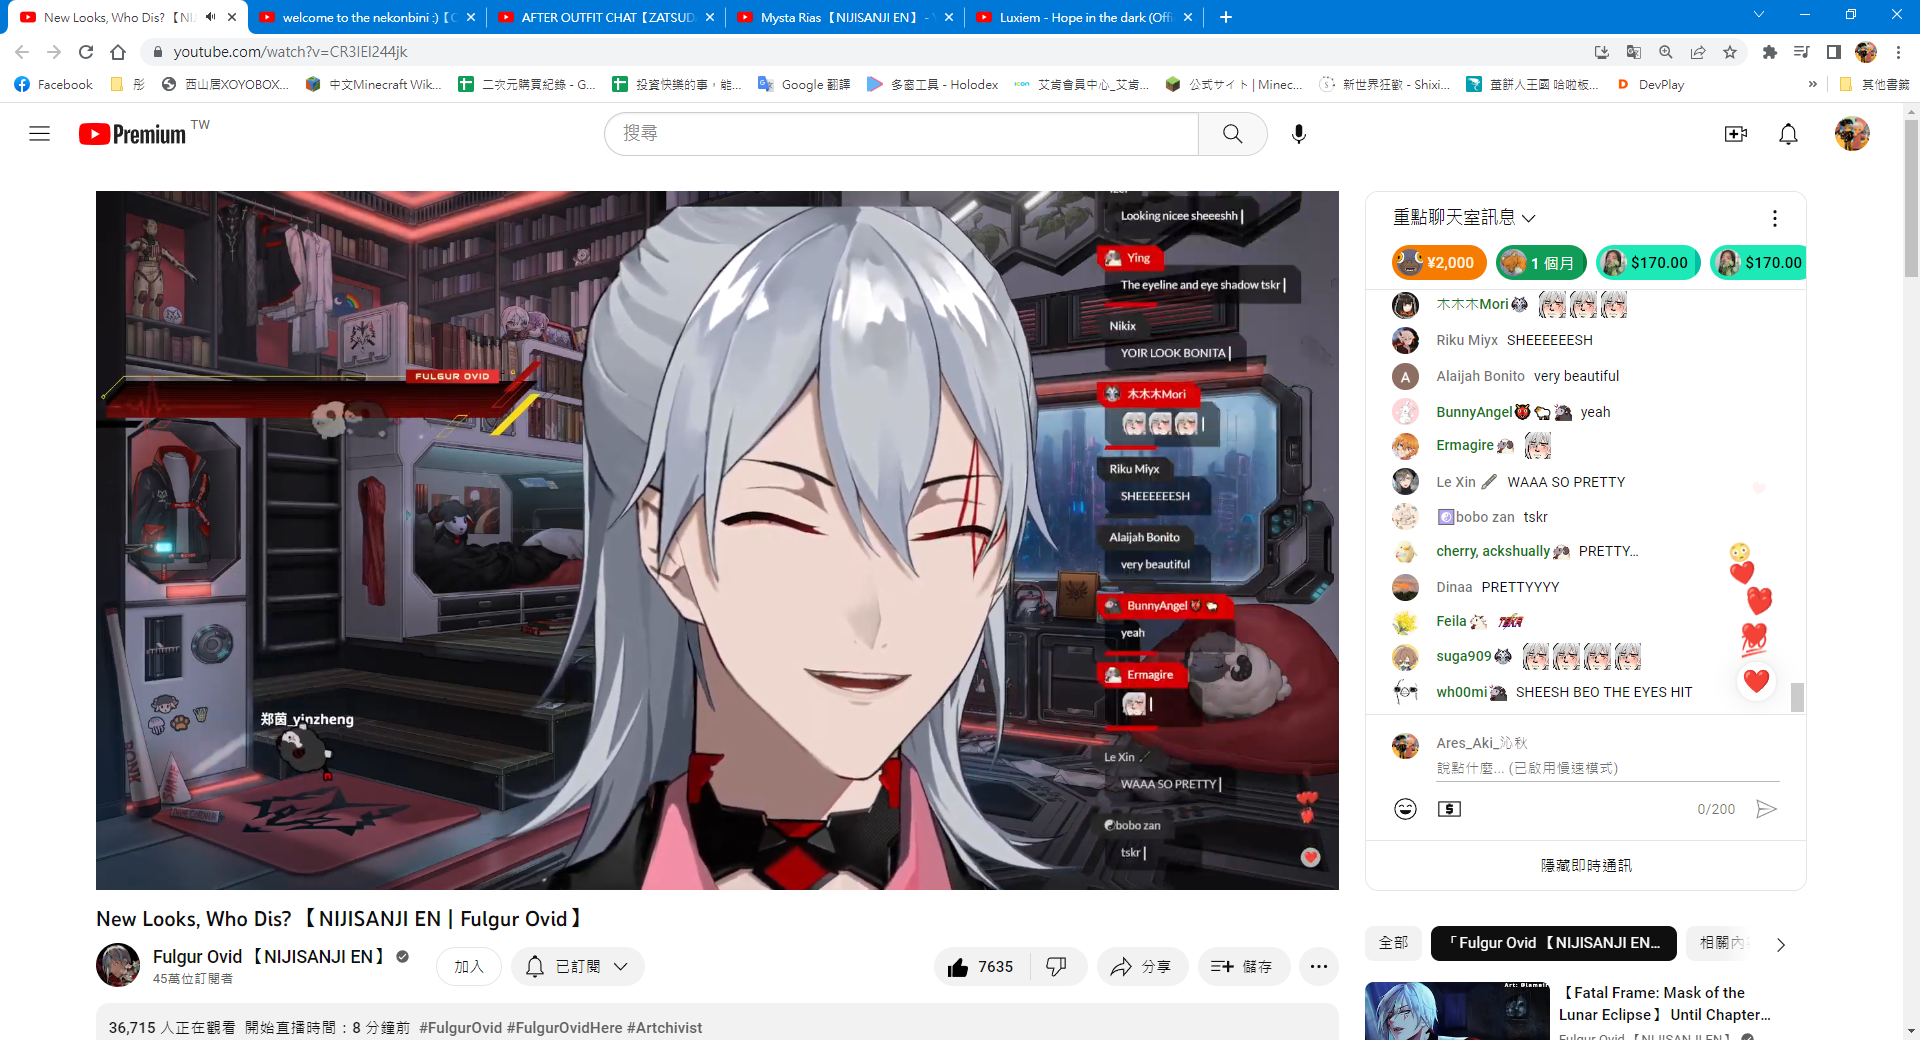Screen dimensions: 1920x1040
Task: Reload the current page
Action: [86, 52]
